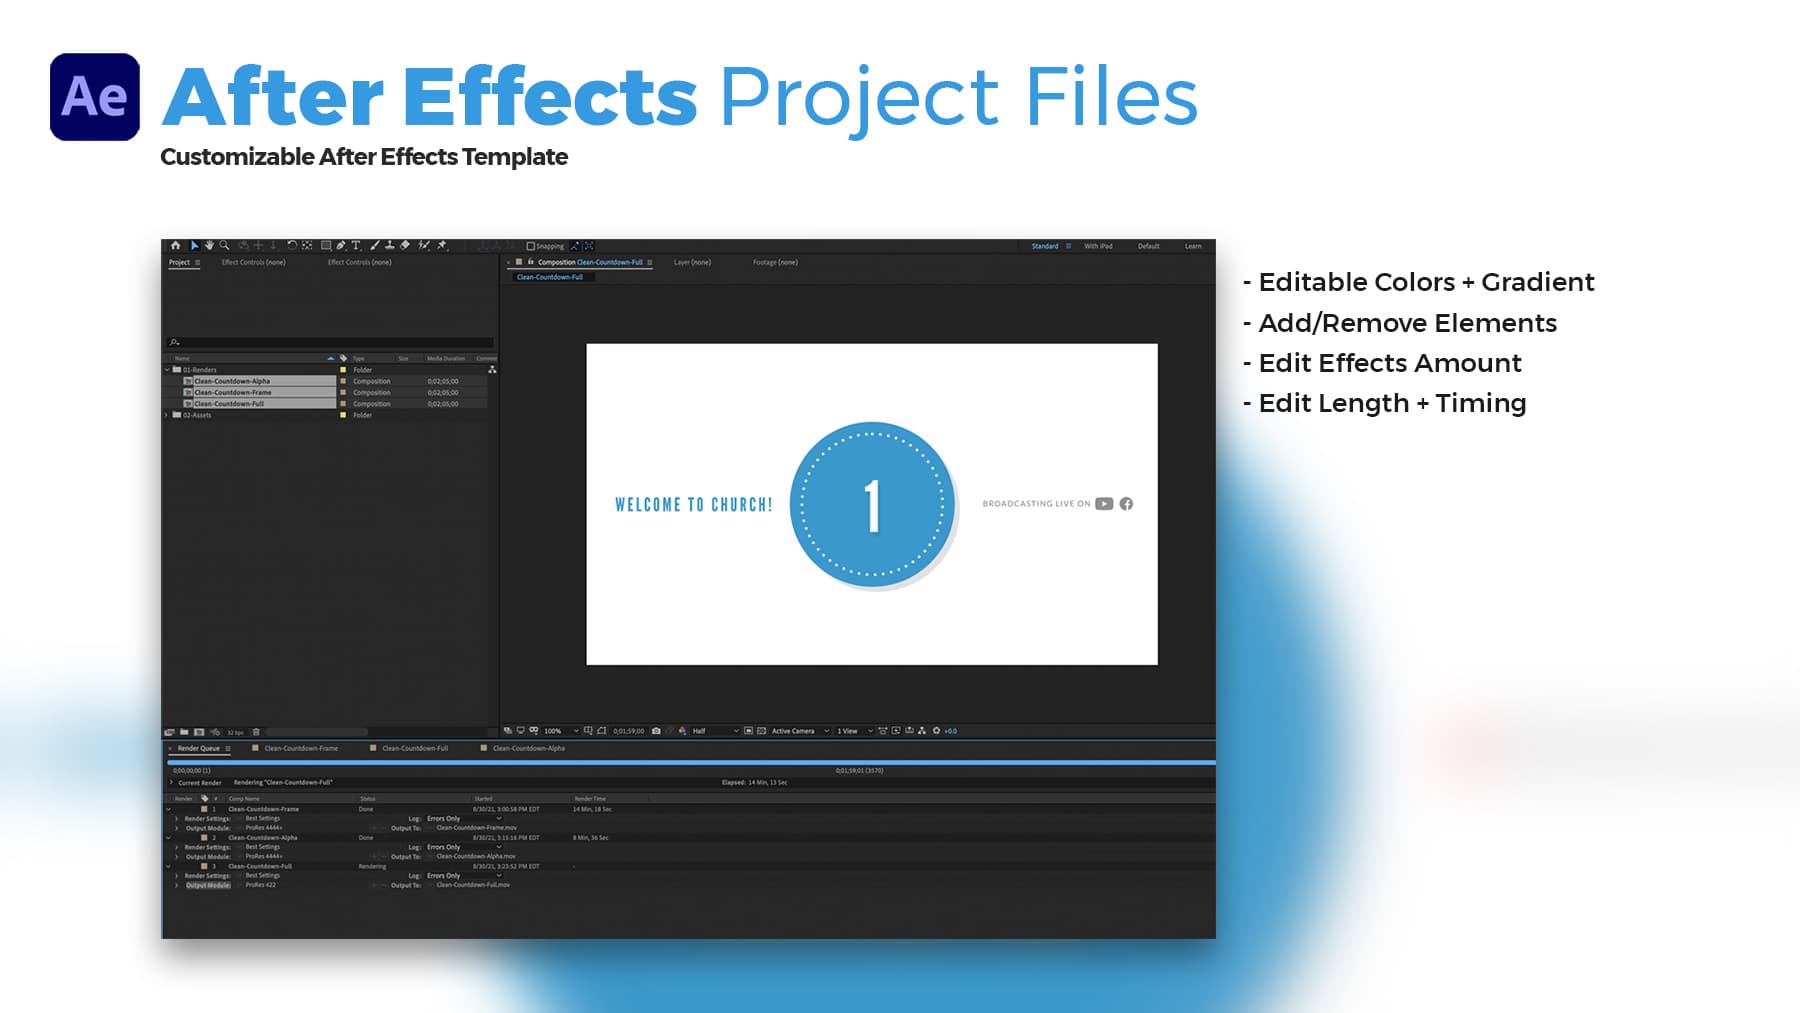Select the Clone Stamp tool
The height and width of the screenshot is (1013, 1800).
(389, 245)
